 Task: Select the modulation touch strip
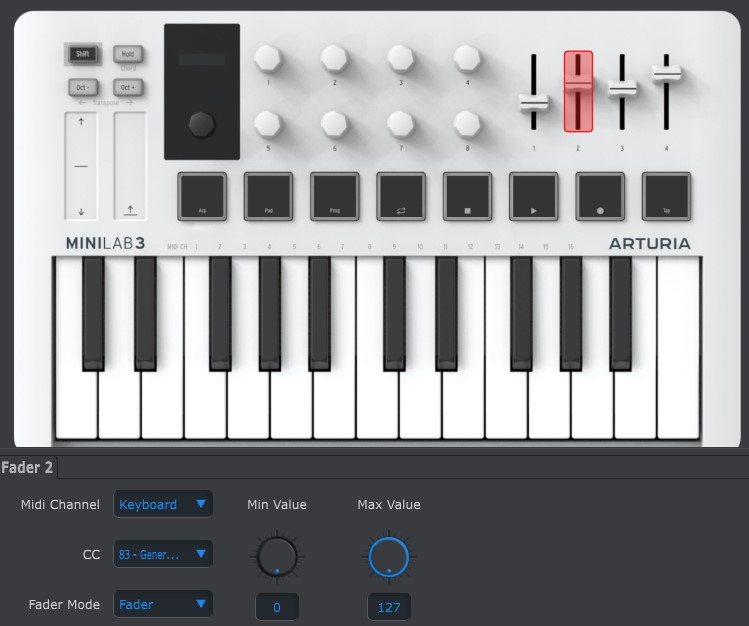pos(130,166)
